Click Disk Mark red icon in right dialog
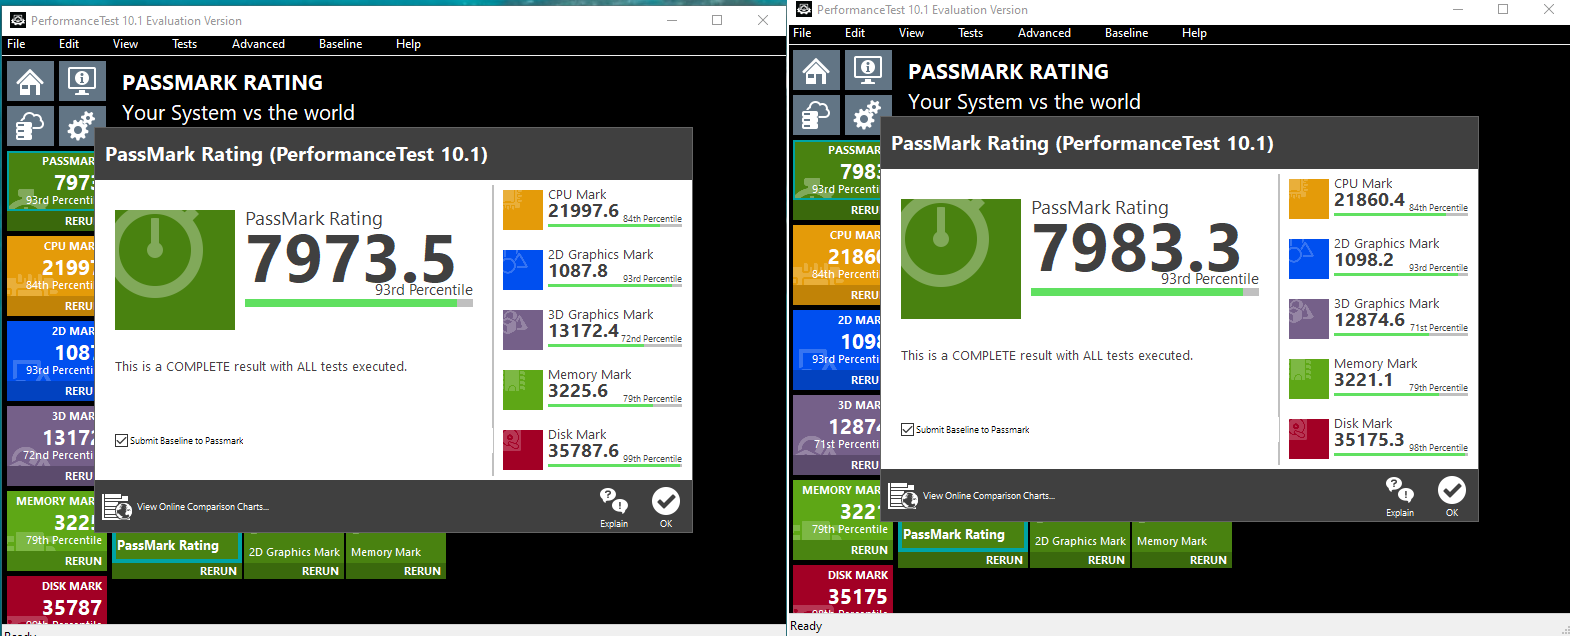Image resolution: width=1570 pixels, height=636 pixels. click(x=1308, y=439)
